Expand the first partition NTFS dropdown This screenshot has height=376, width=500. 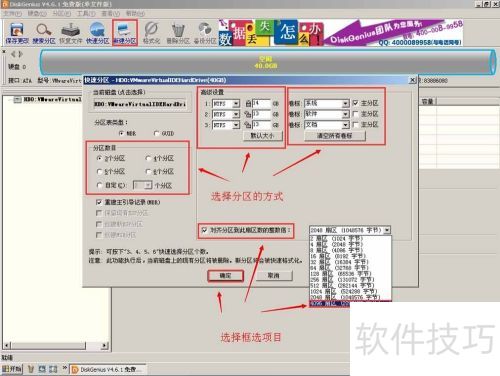tap(236, 104)
